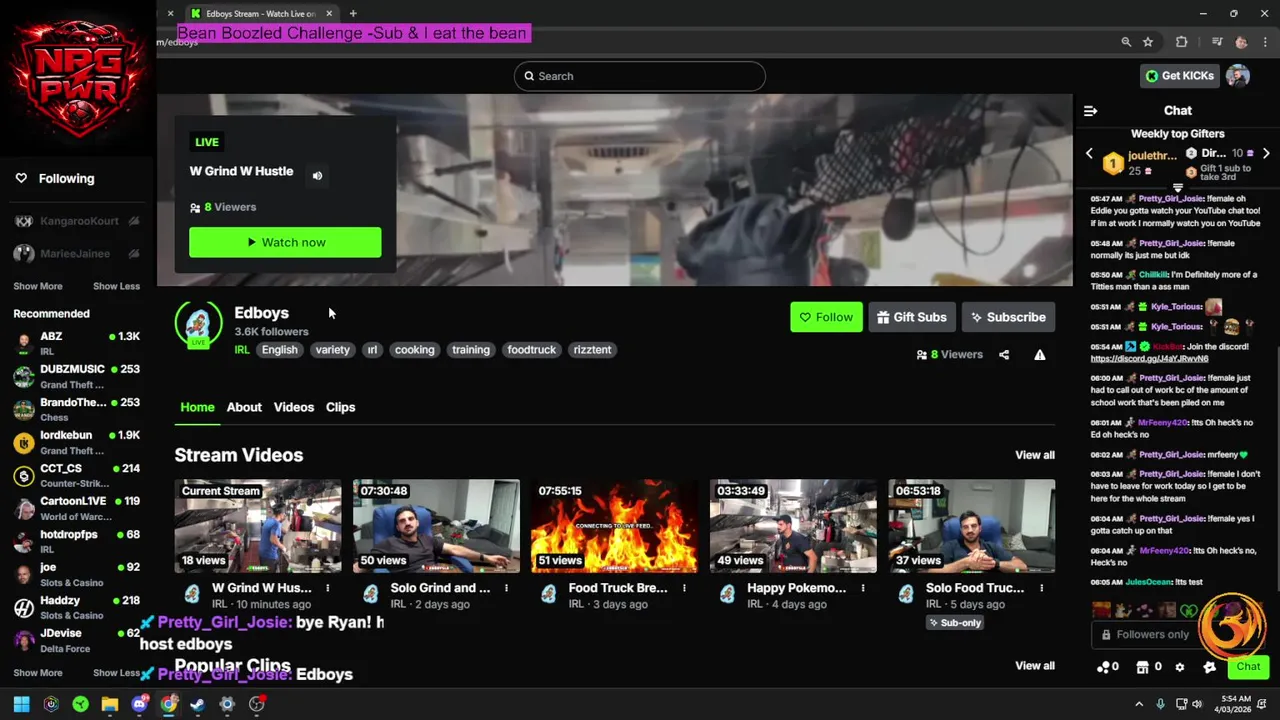1280x720 pixels.
Task: Click the Get KICKs button
Action: [1180, 76]
